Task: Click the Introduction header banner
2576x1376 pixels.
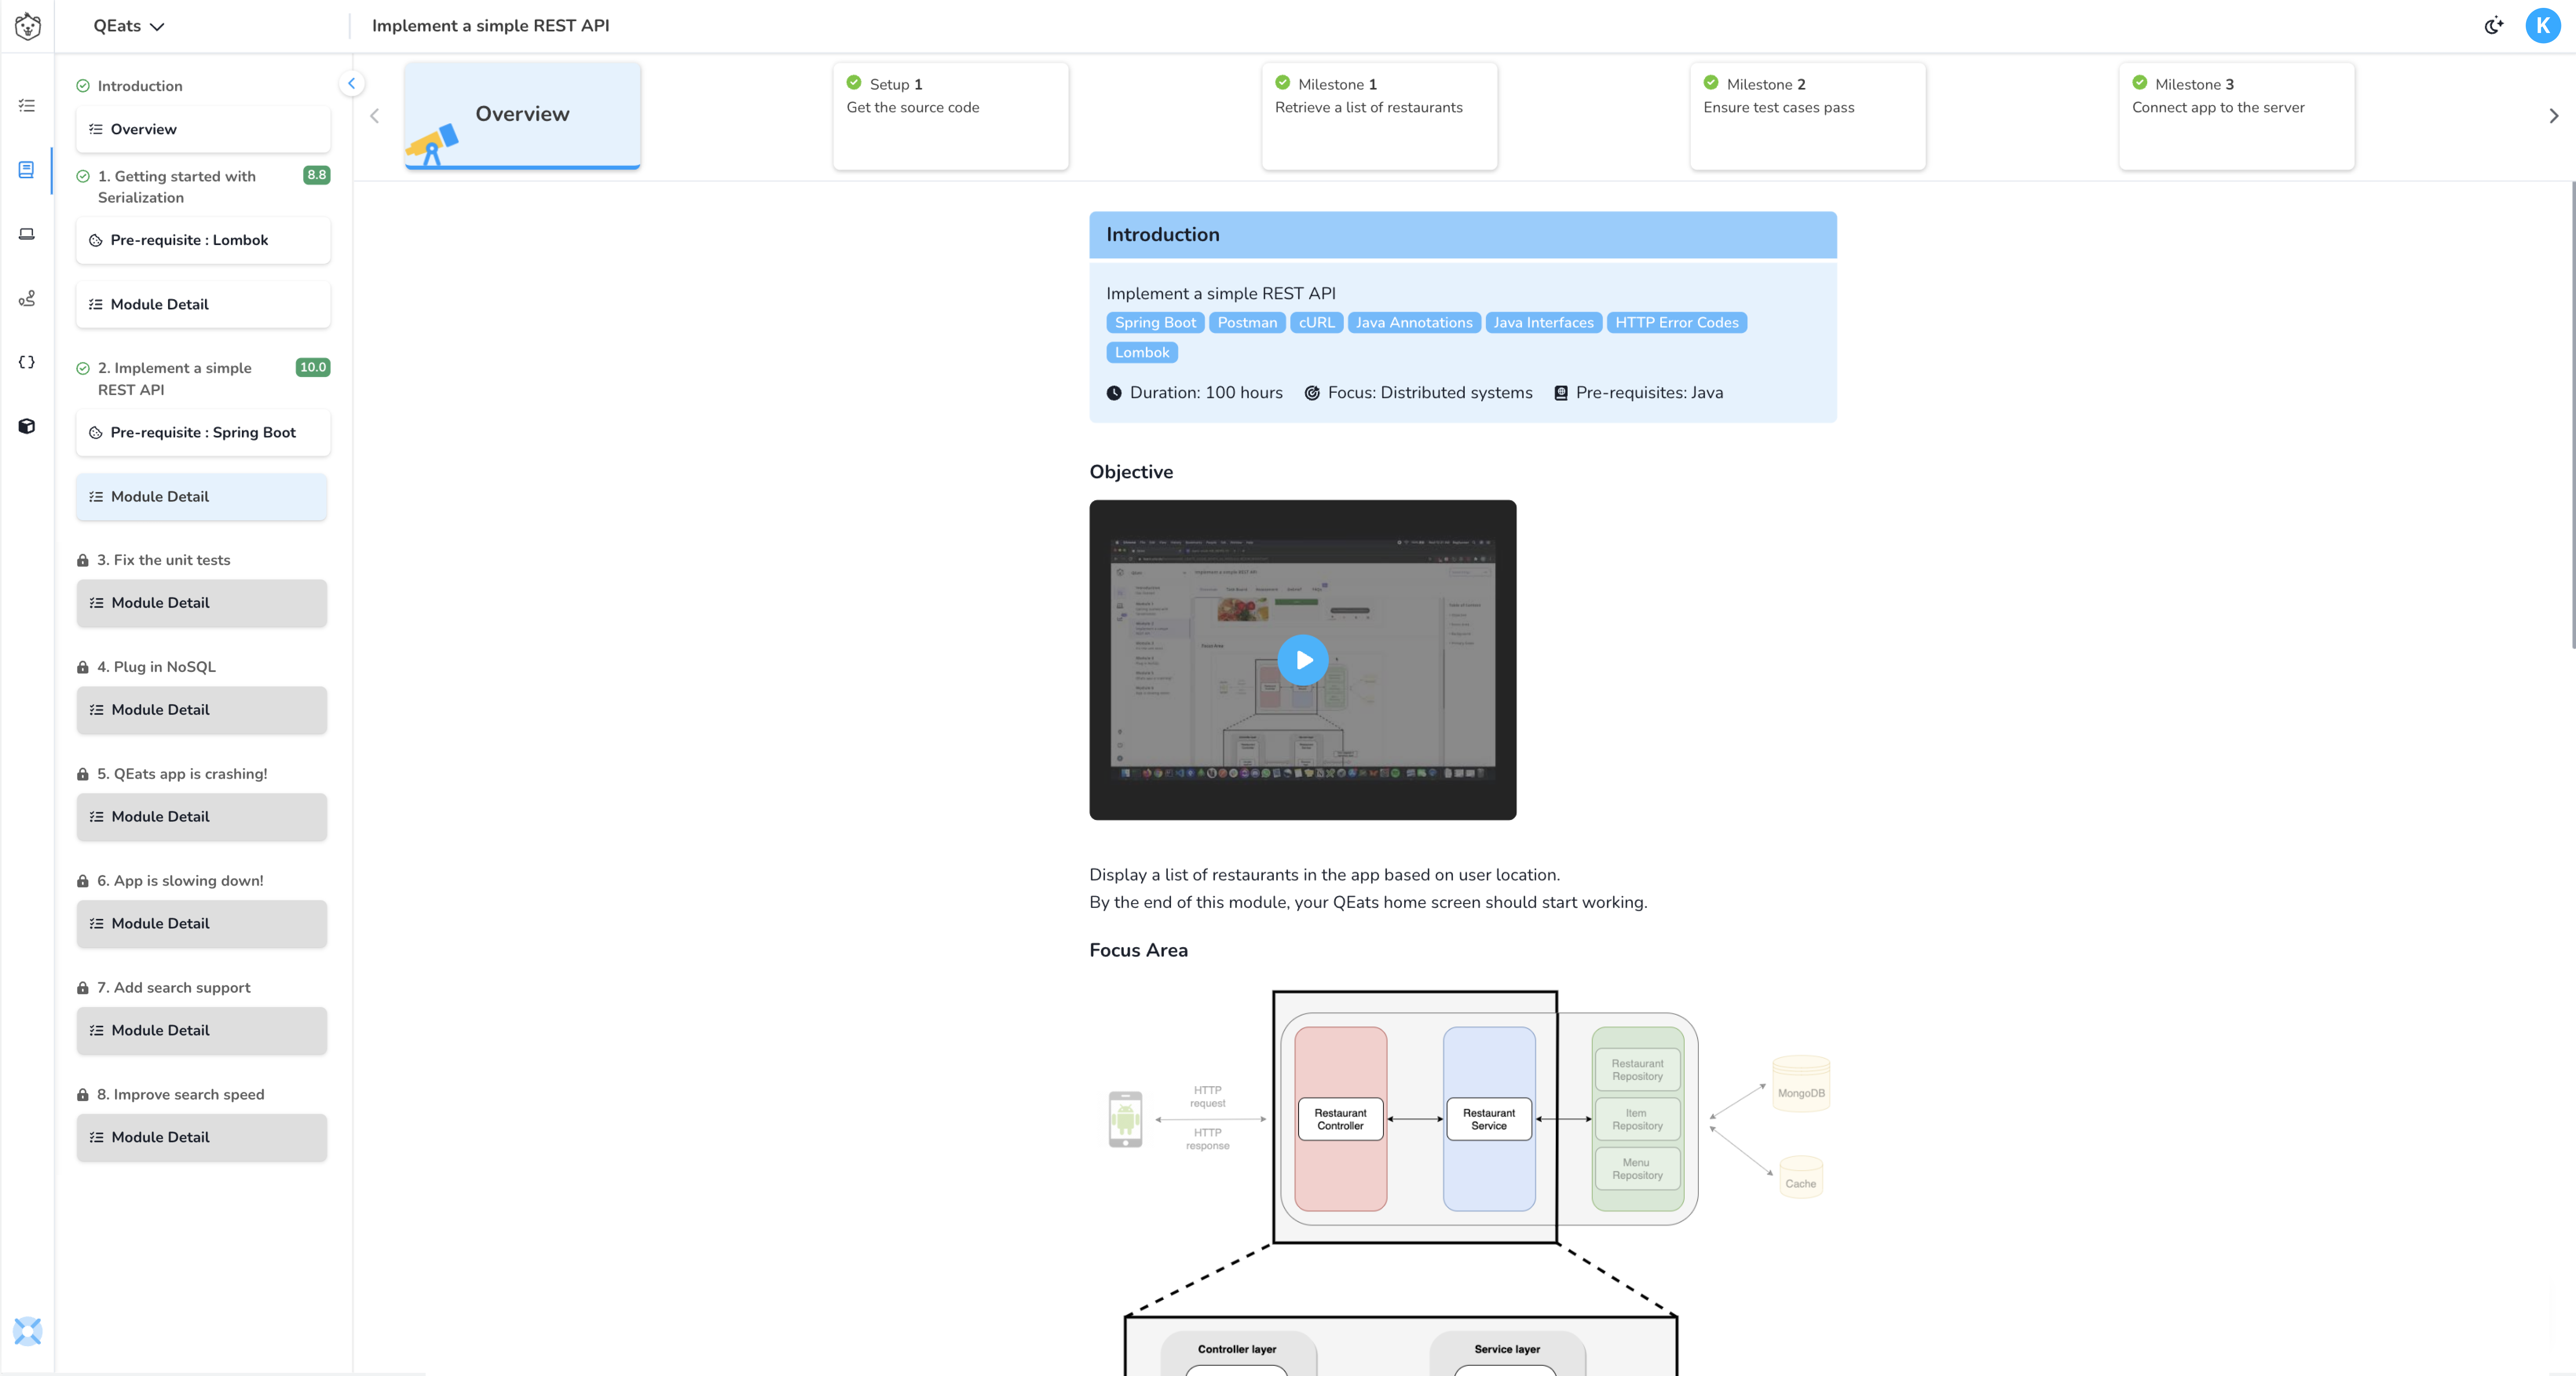Action: 1463,235
